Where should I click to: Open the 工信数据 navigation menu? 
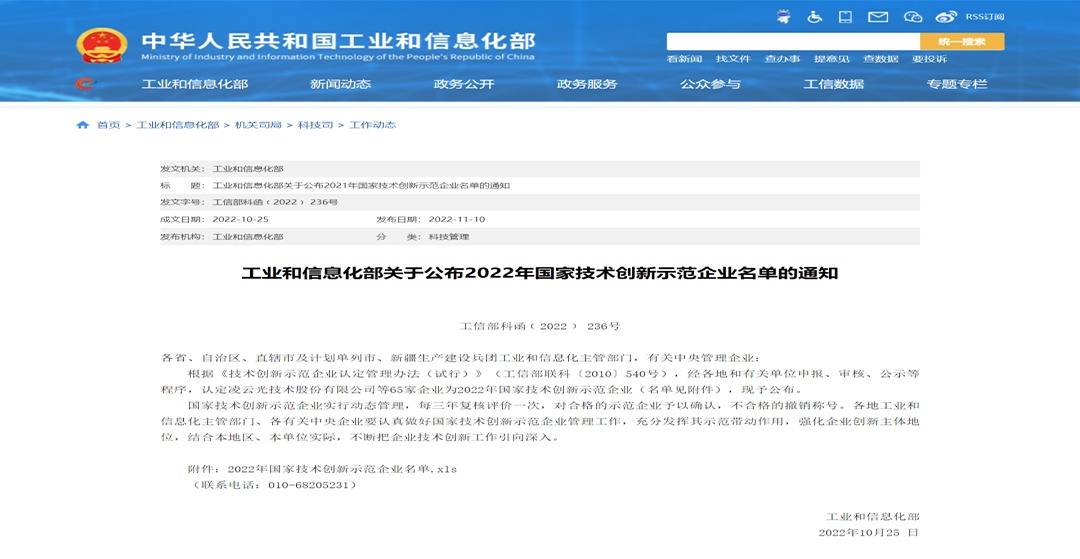click(x=833, y=84)
